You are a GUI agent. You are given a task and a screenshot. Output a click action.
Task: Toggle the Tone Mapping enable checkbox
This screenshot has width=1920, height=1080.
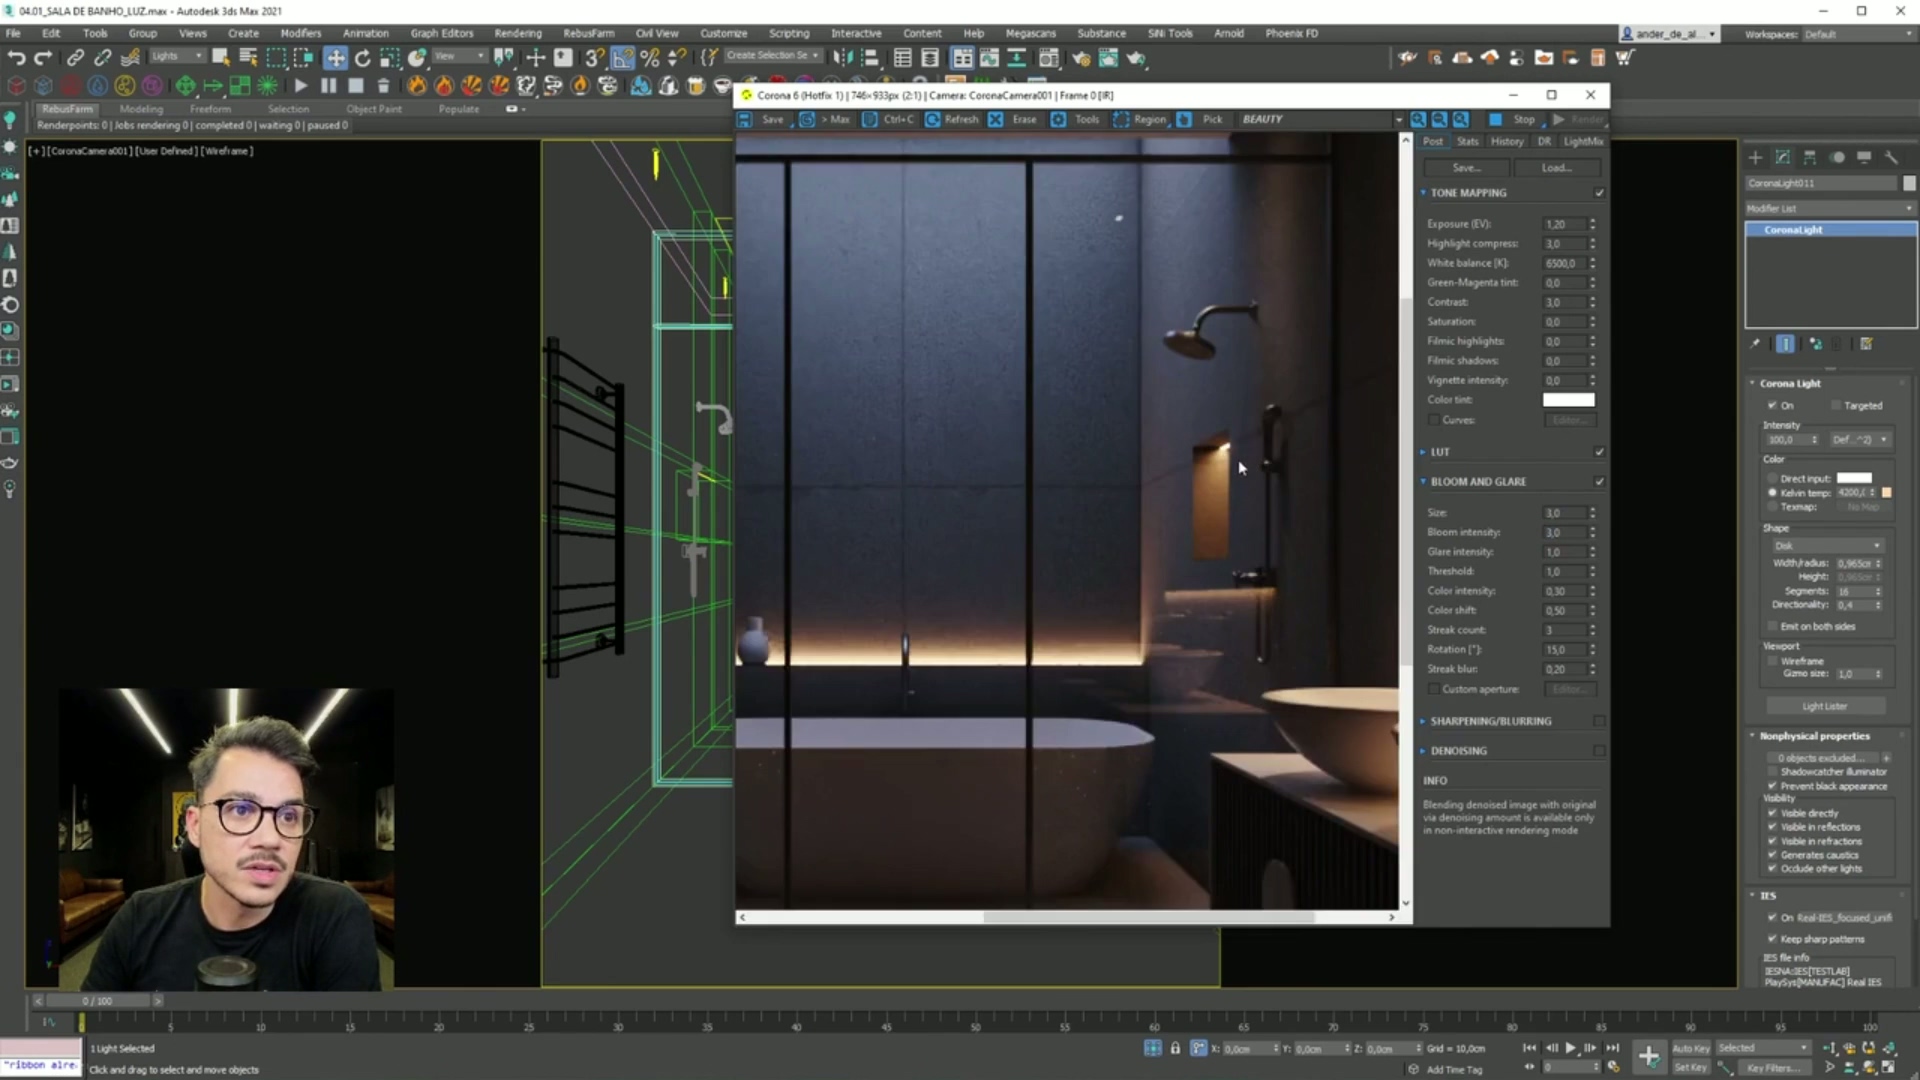coord(1599,193)
